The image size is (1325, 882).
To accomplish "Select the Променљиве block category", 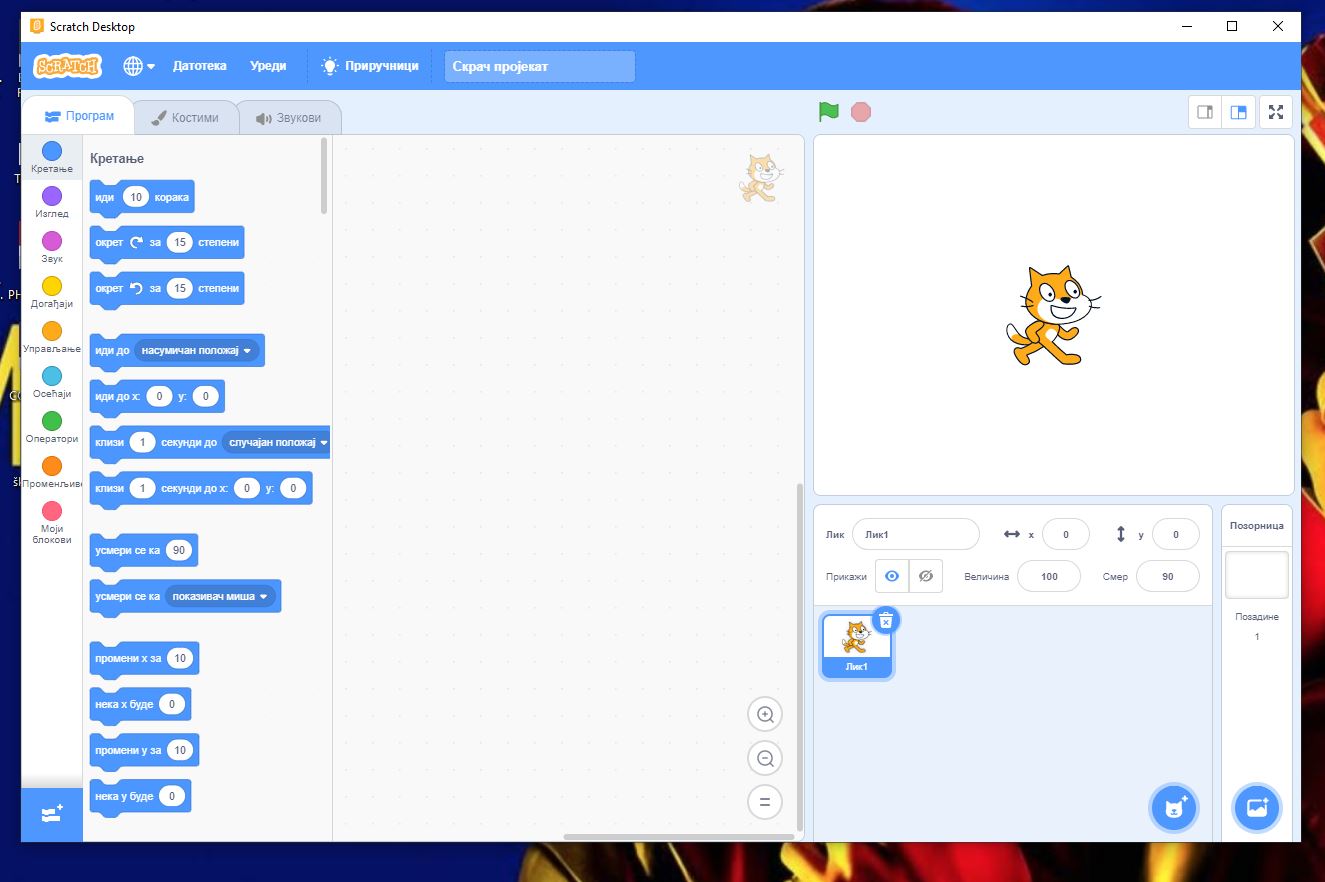I will pos(52,472).
